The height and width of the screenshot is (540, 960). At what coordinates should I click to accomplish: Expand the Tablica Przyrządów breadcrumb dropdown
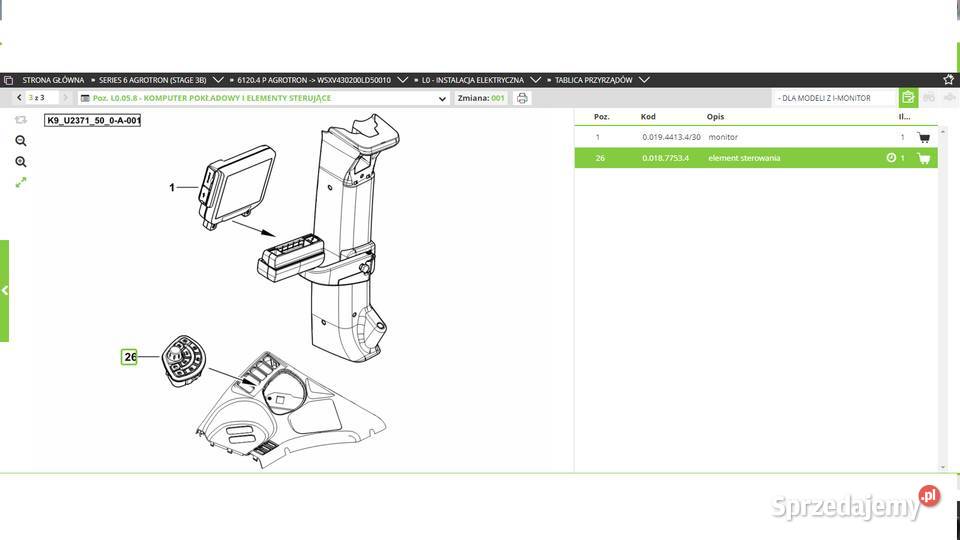644,80
